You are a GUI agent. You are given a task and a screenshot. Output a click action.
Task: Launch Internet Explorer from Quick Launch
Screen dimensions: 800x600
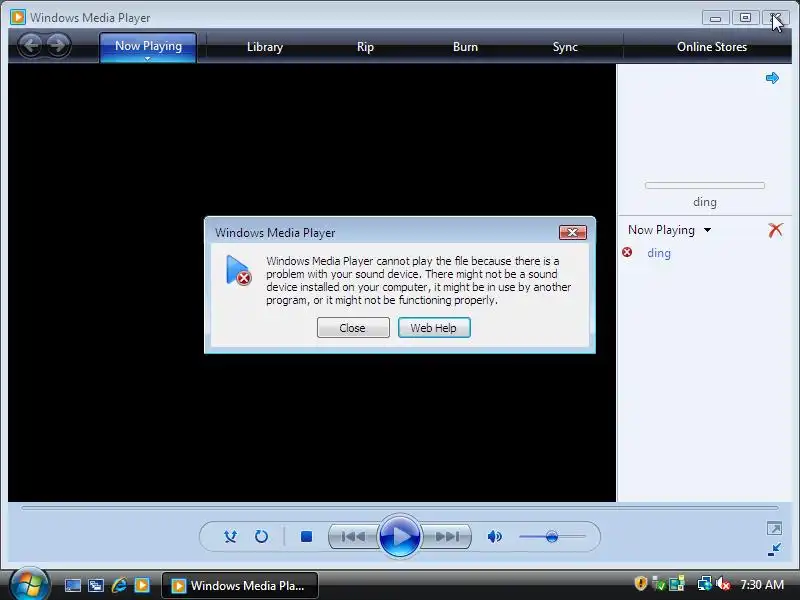click(119, 585)
